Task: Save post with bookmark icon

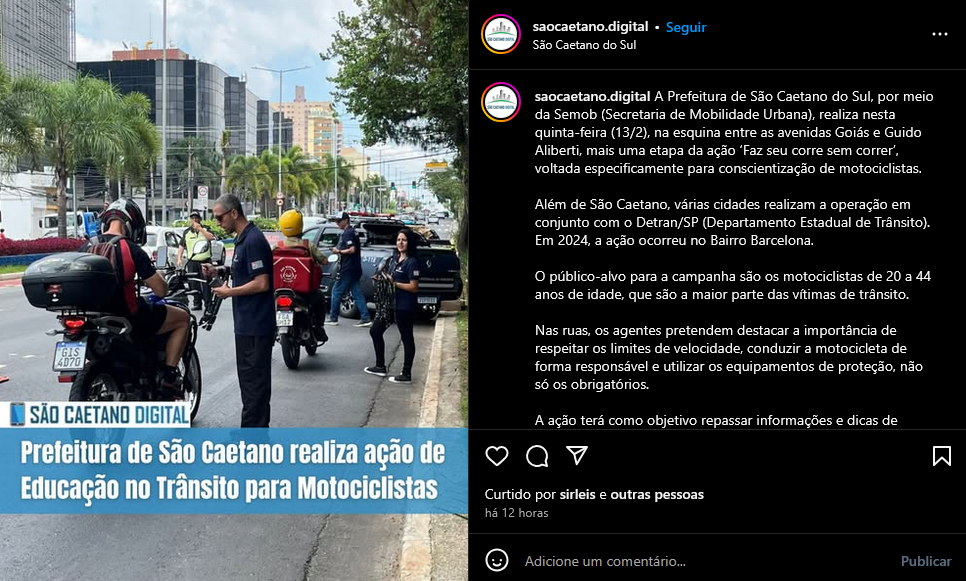Action: click(x=941, y=456)
